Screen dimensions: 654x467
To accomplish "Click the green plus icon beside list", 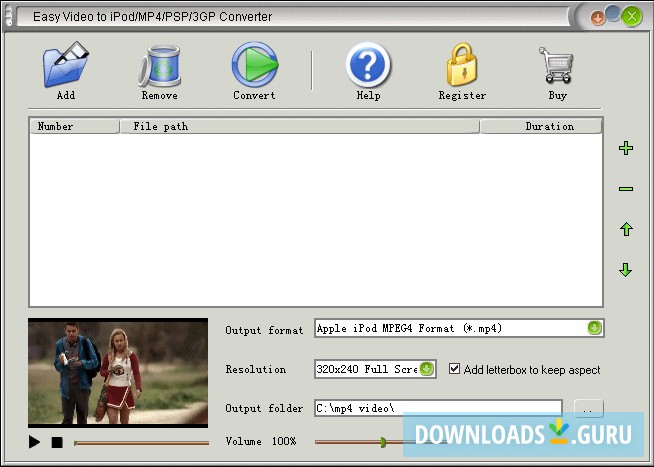I will click(626, 148).
